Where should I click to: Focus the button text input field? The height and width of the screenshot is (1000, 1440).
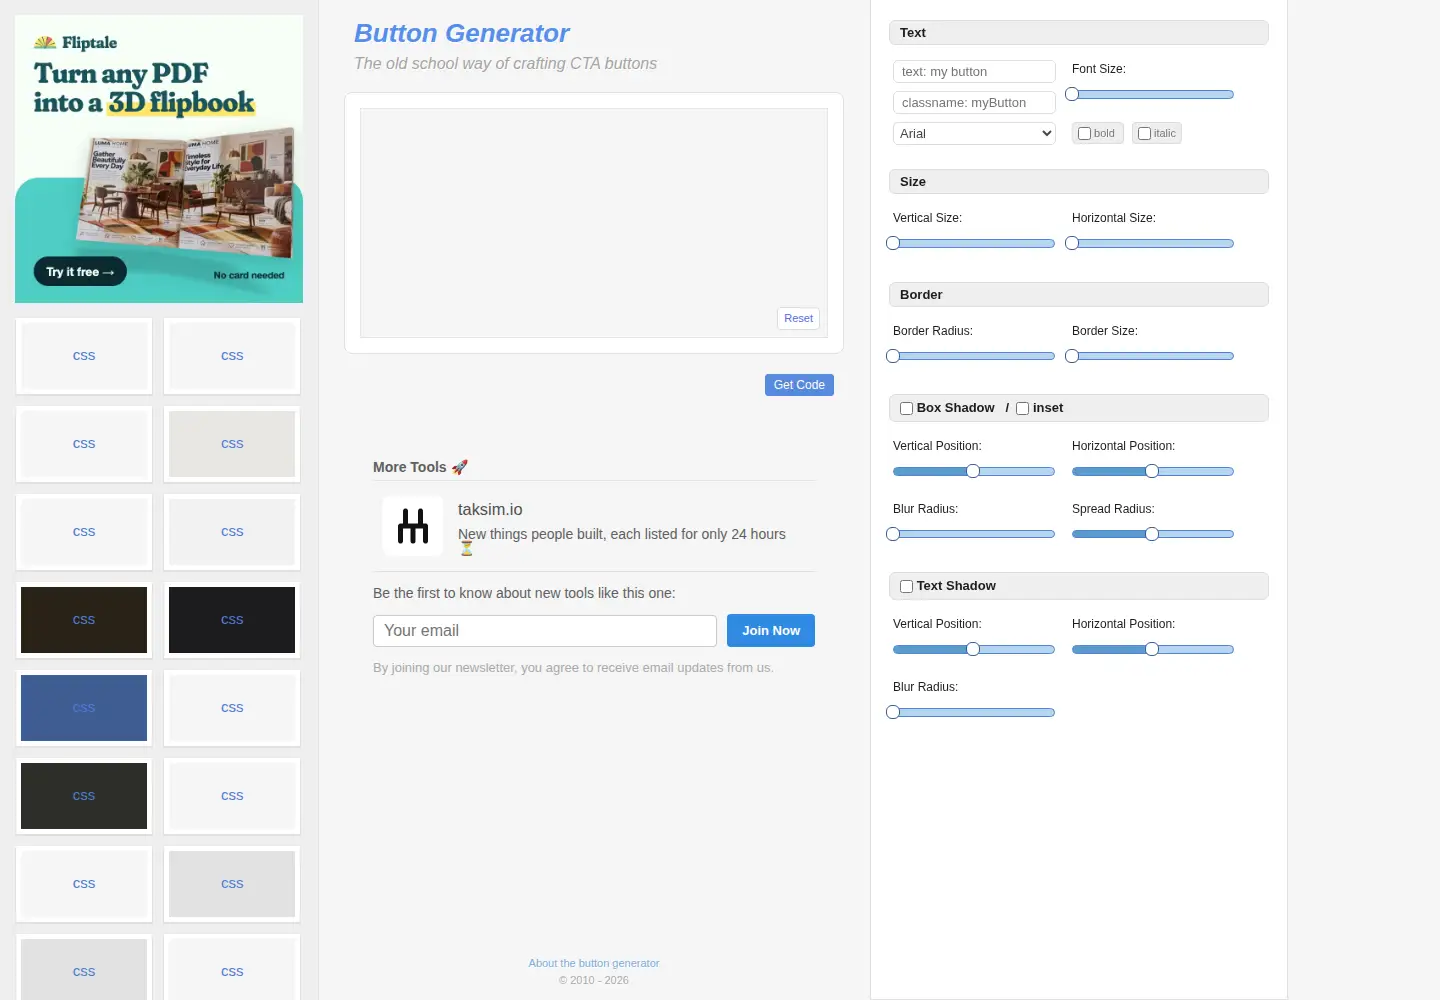click(x=974, y=72)
